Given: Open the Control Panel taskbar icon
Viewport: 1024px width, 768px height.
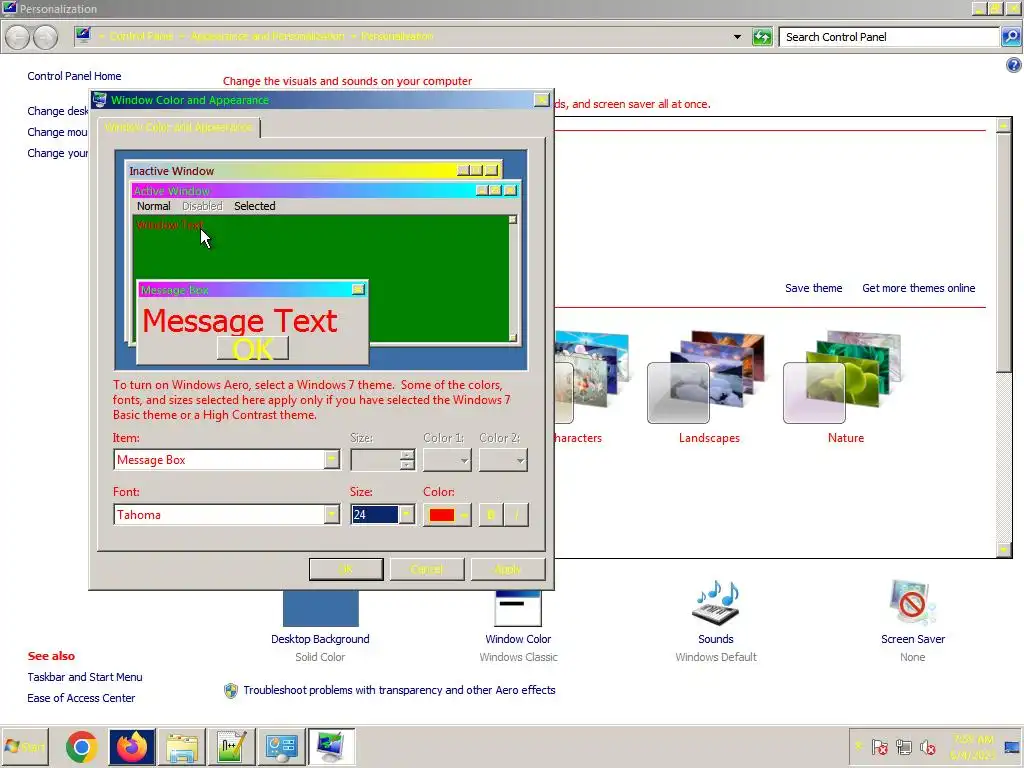Looking at the screenshot, I should click(x=281, y=746).
